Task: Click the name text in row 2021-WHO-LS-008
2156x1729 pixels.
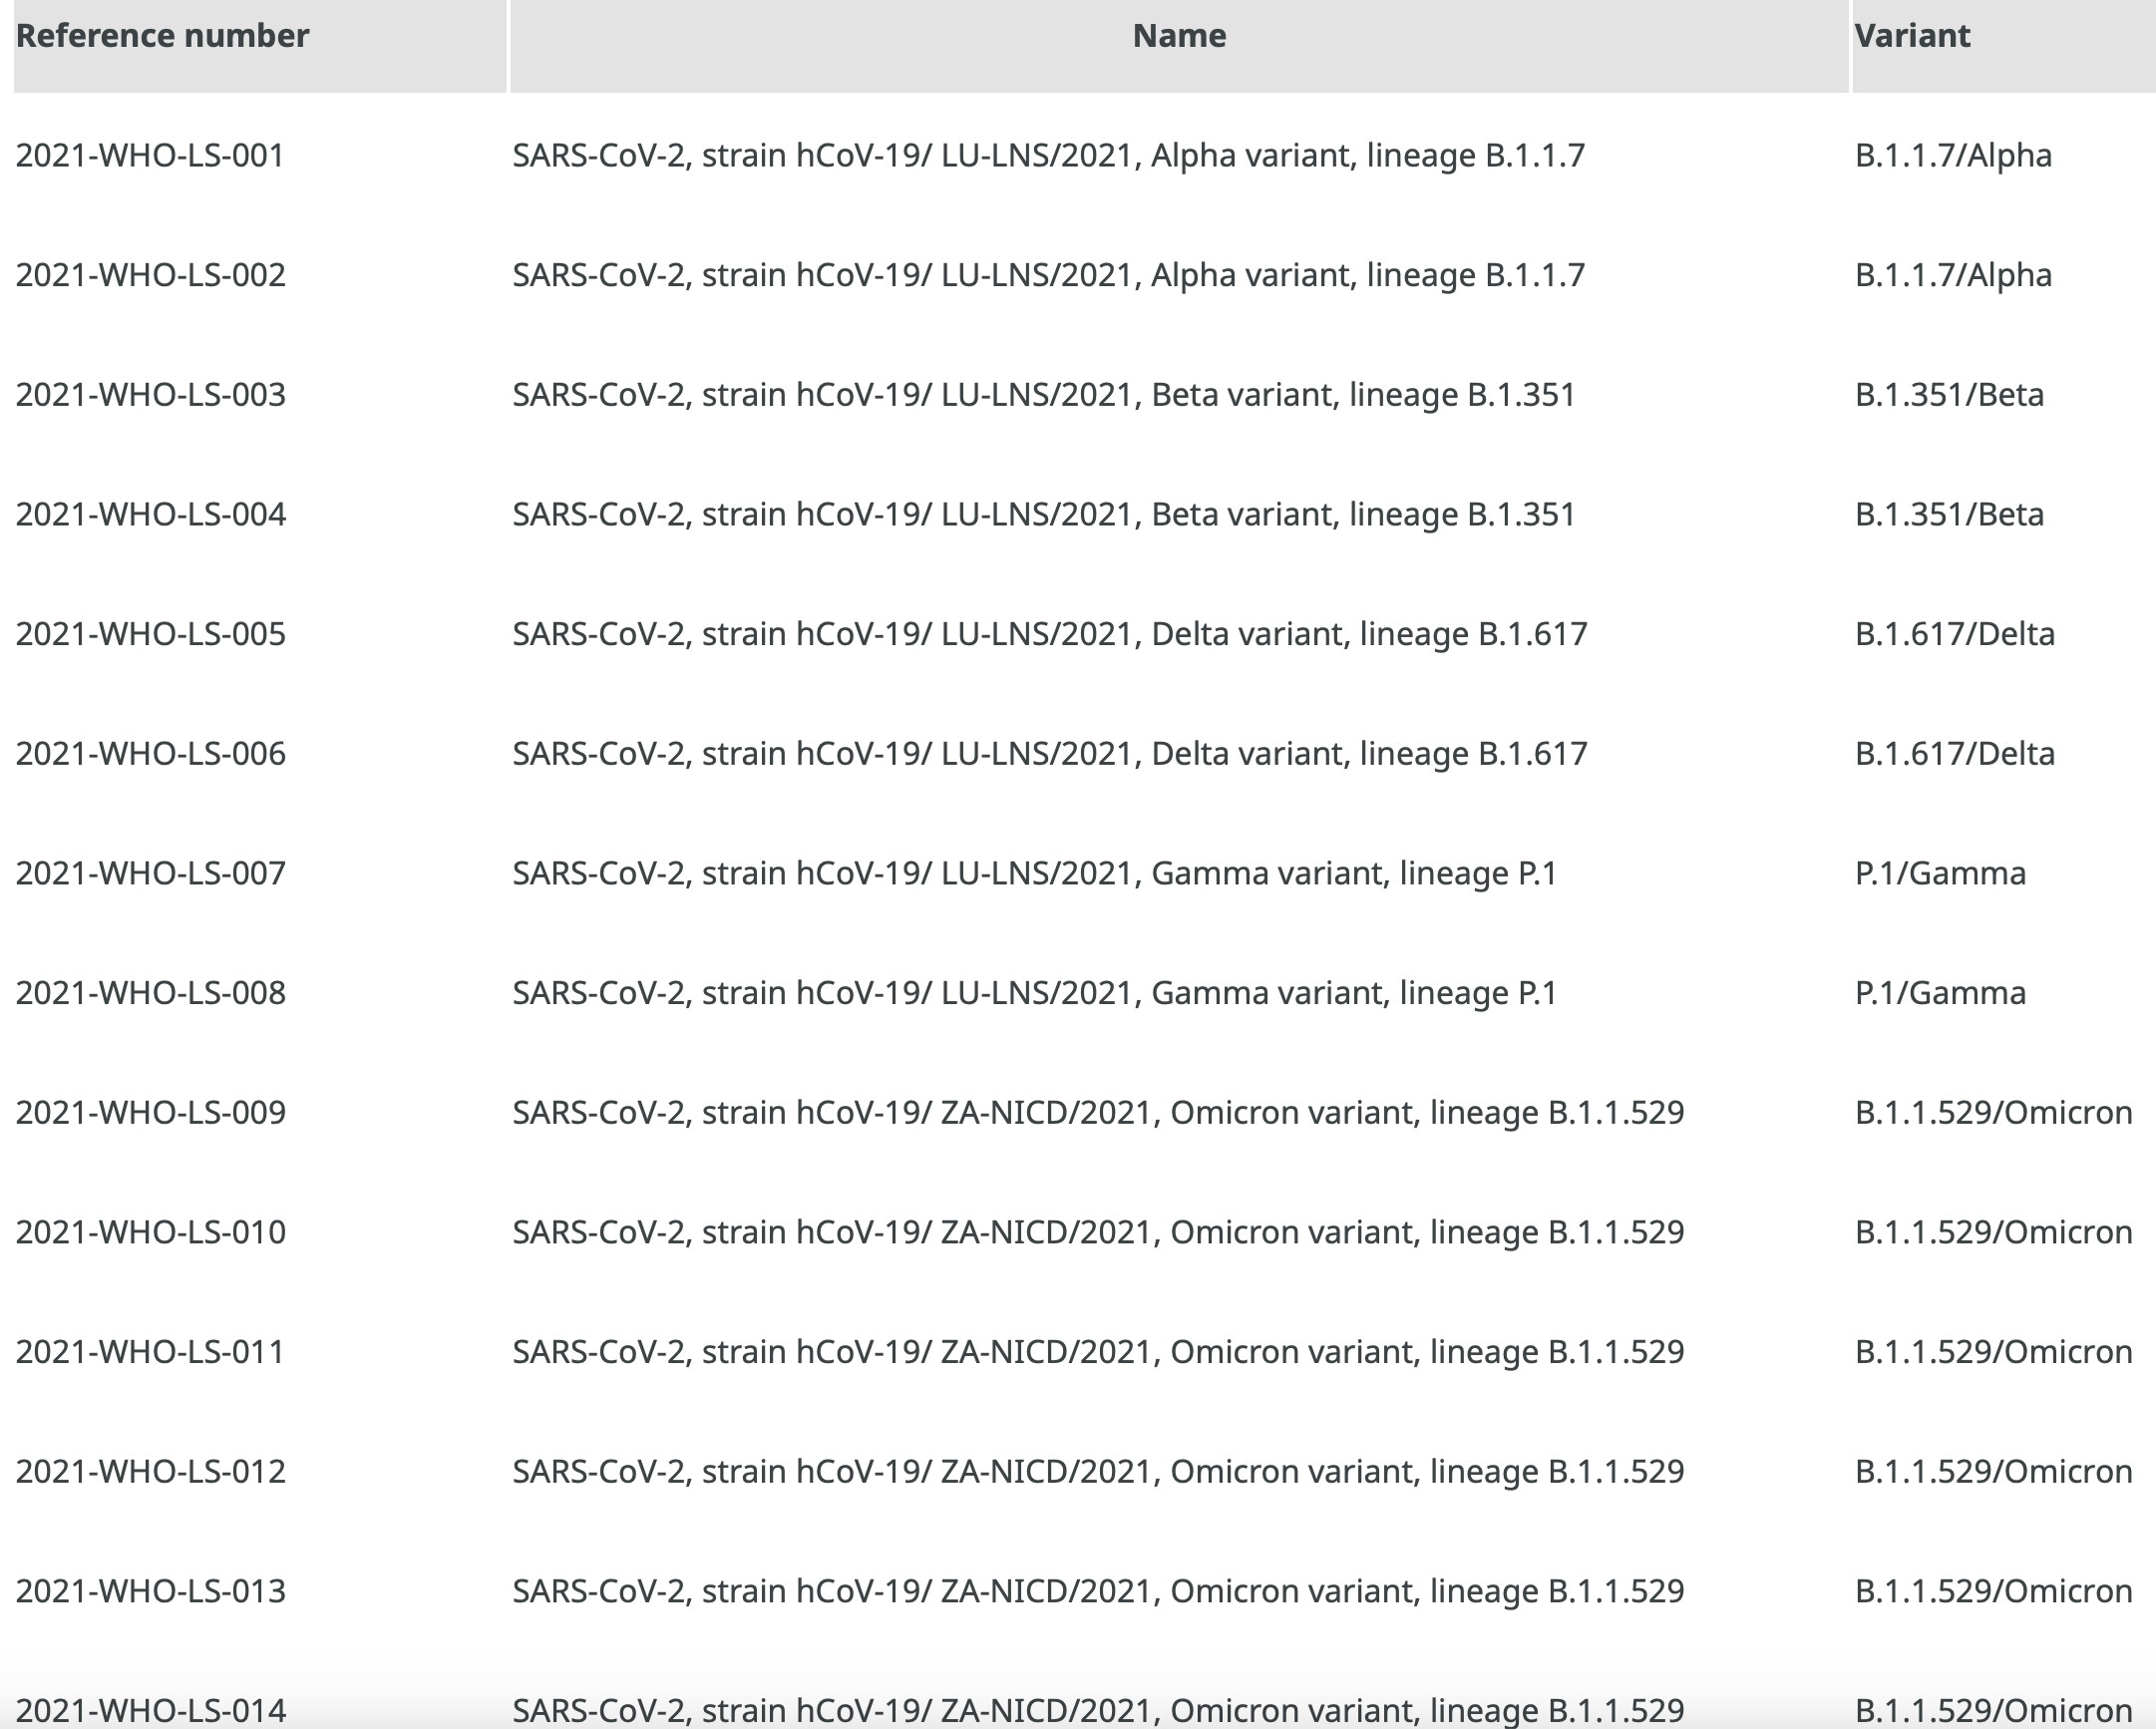Action: 1034,993
